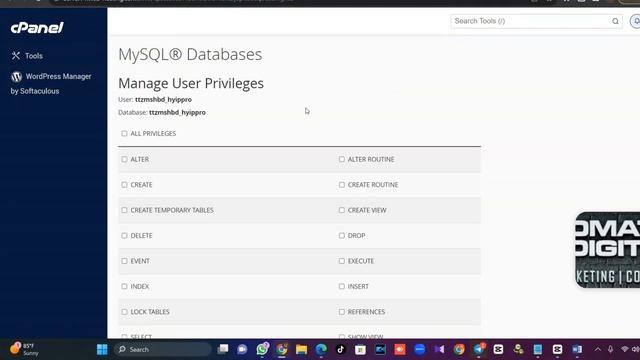Open Task View from the taskbar

pyautogui.click(x=223, y=349)
